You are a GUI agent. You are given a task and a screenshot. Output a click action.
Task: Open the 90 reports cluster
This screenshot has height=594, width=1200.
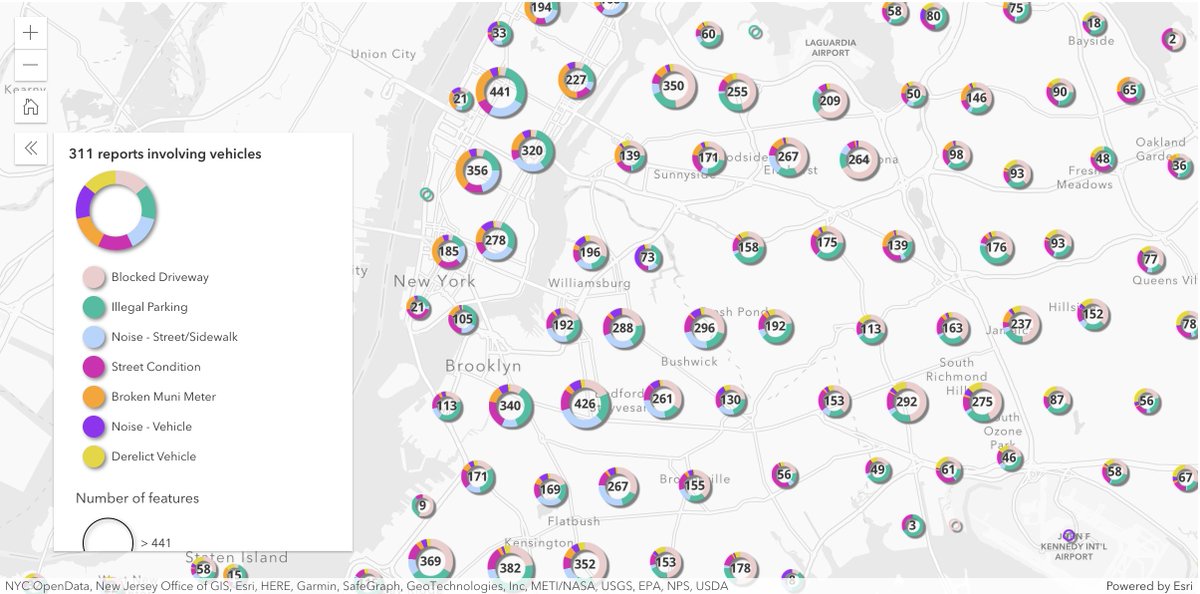pos(1060,92)
